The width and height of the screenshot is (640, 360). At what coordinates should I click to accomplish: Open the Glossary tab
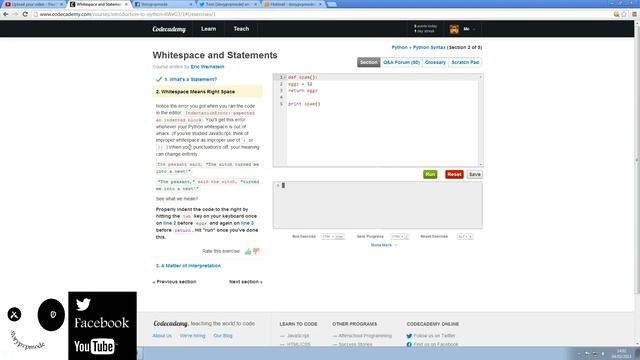point(435,62)
